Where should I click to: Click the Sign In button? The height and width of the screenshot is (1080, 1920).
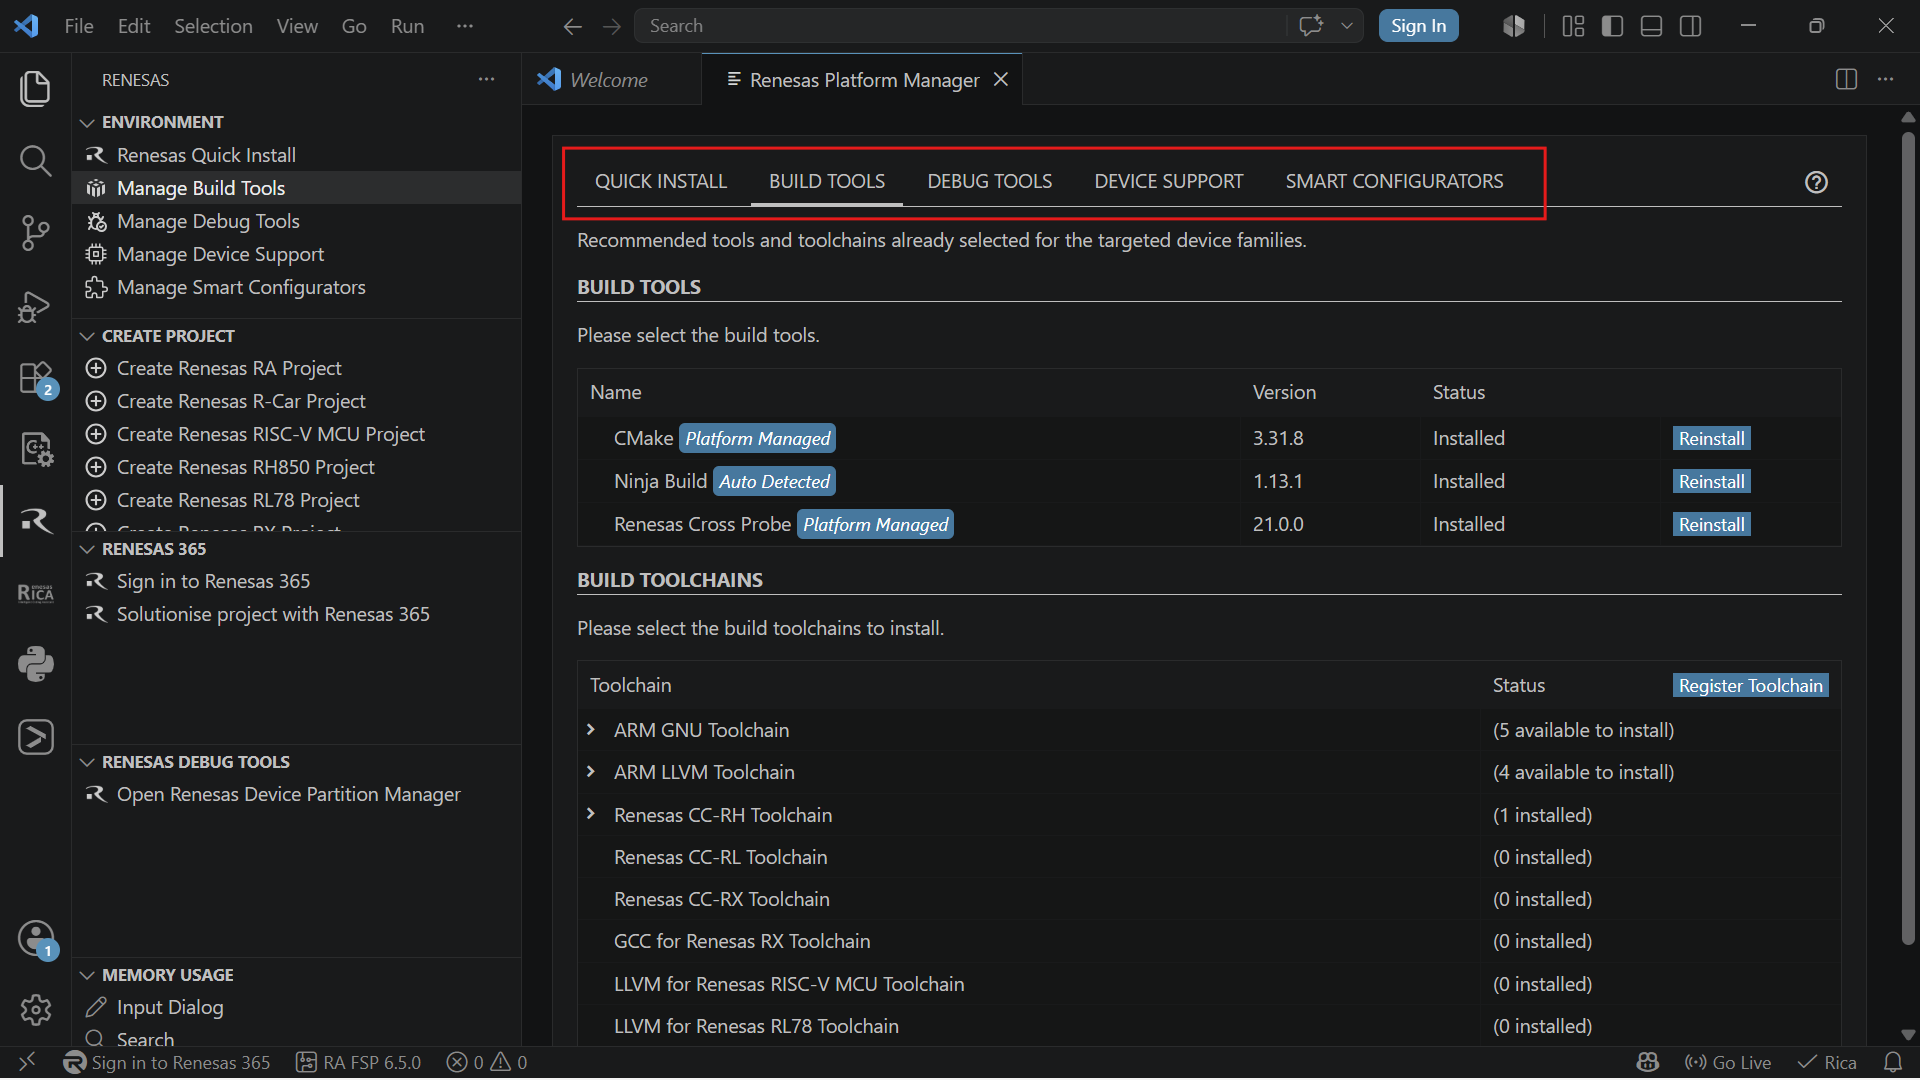[1418, 26]
